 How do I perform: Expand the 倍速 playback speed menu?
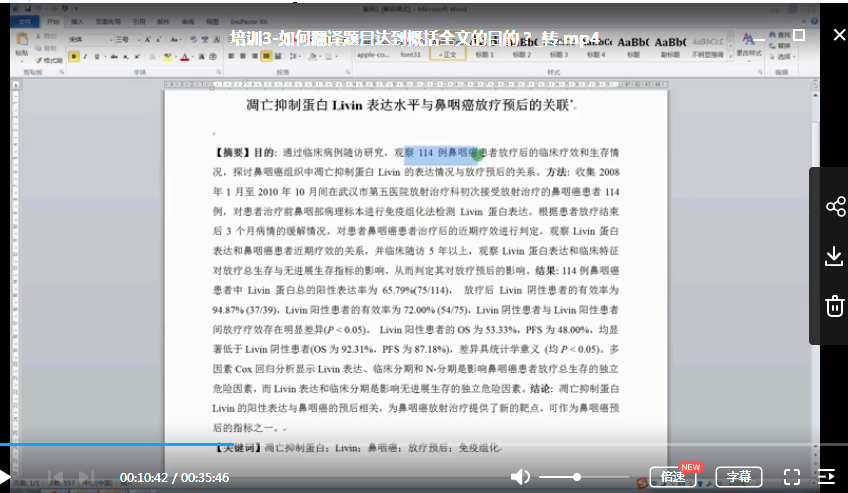click(673, 477)
